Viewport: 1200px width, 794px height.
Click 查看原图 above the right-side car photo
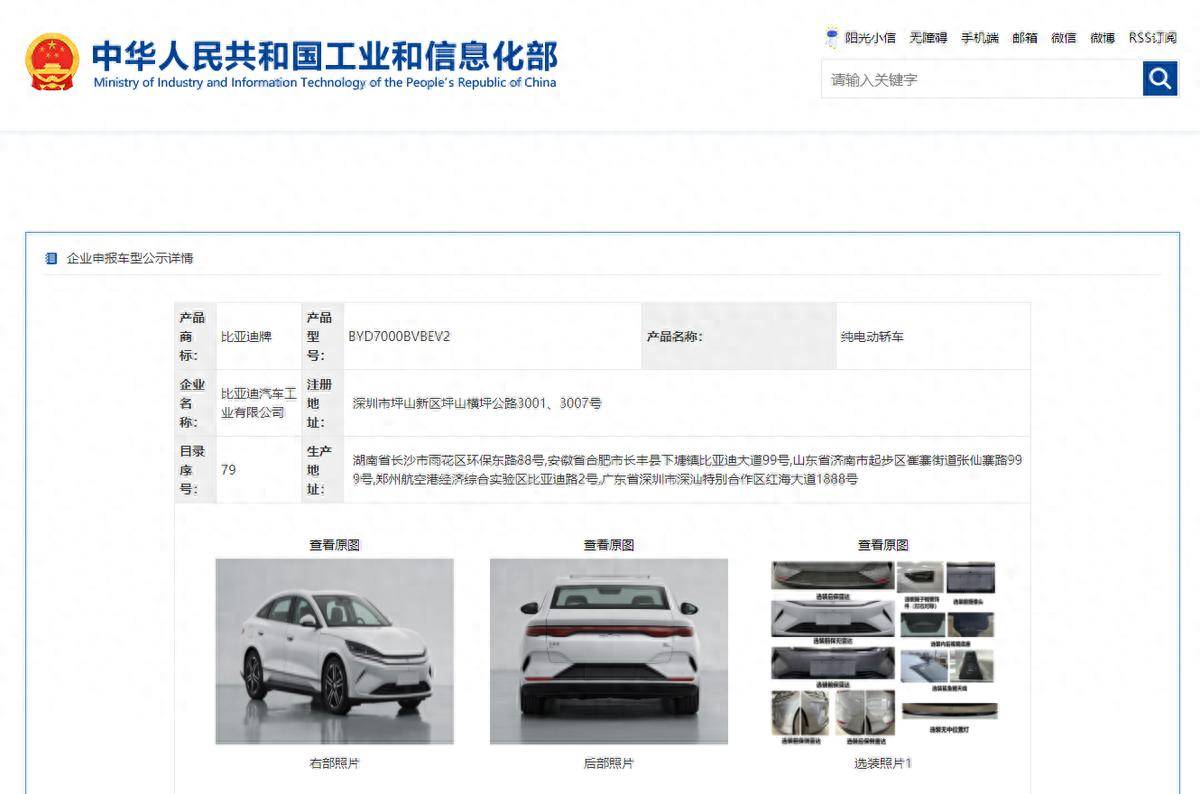coord(334,544)
